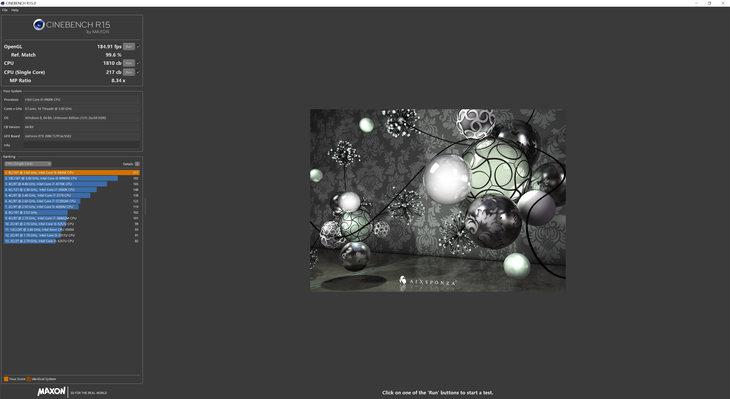Expand the ranking Details arrow
730x399 pixels.
pyautogui.click(x=137, y=164)
